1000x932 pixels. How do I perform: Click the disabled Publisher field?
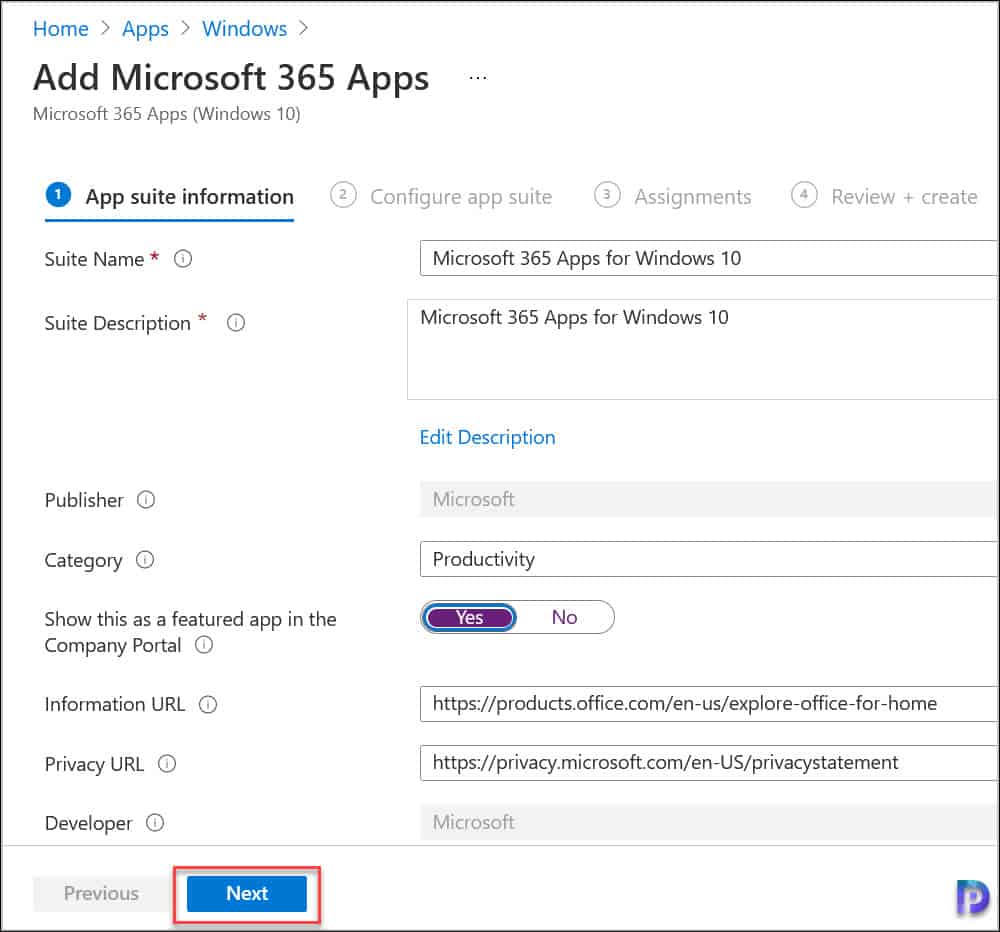click(x=709, y=499)
